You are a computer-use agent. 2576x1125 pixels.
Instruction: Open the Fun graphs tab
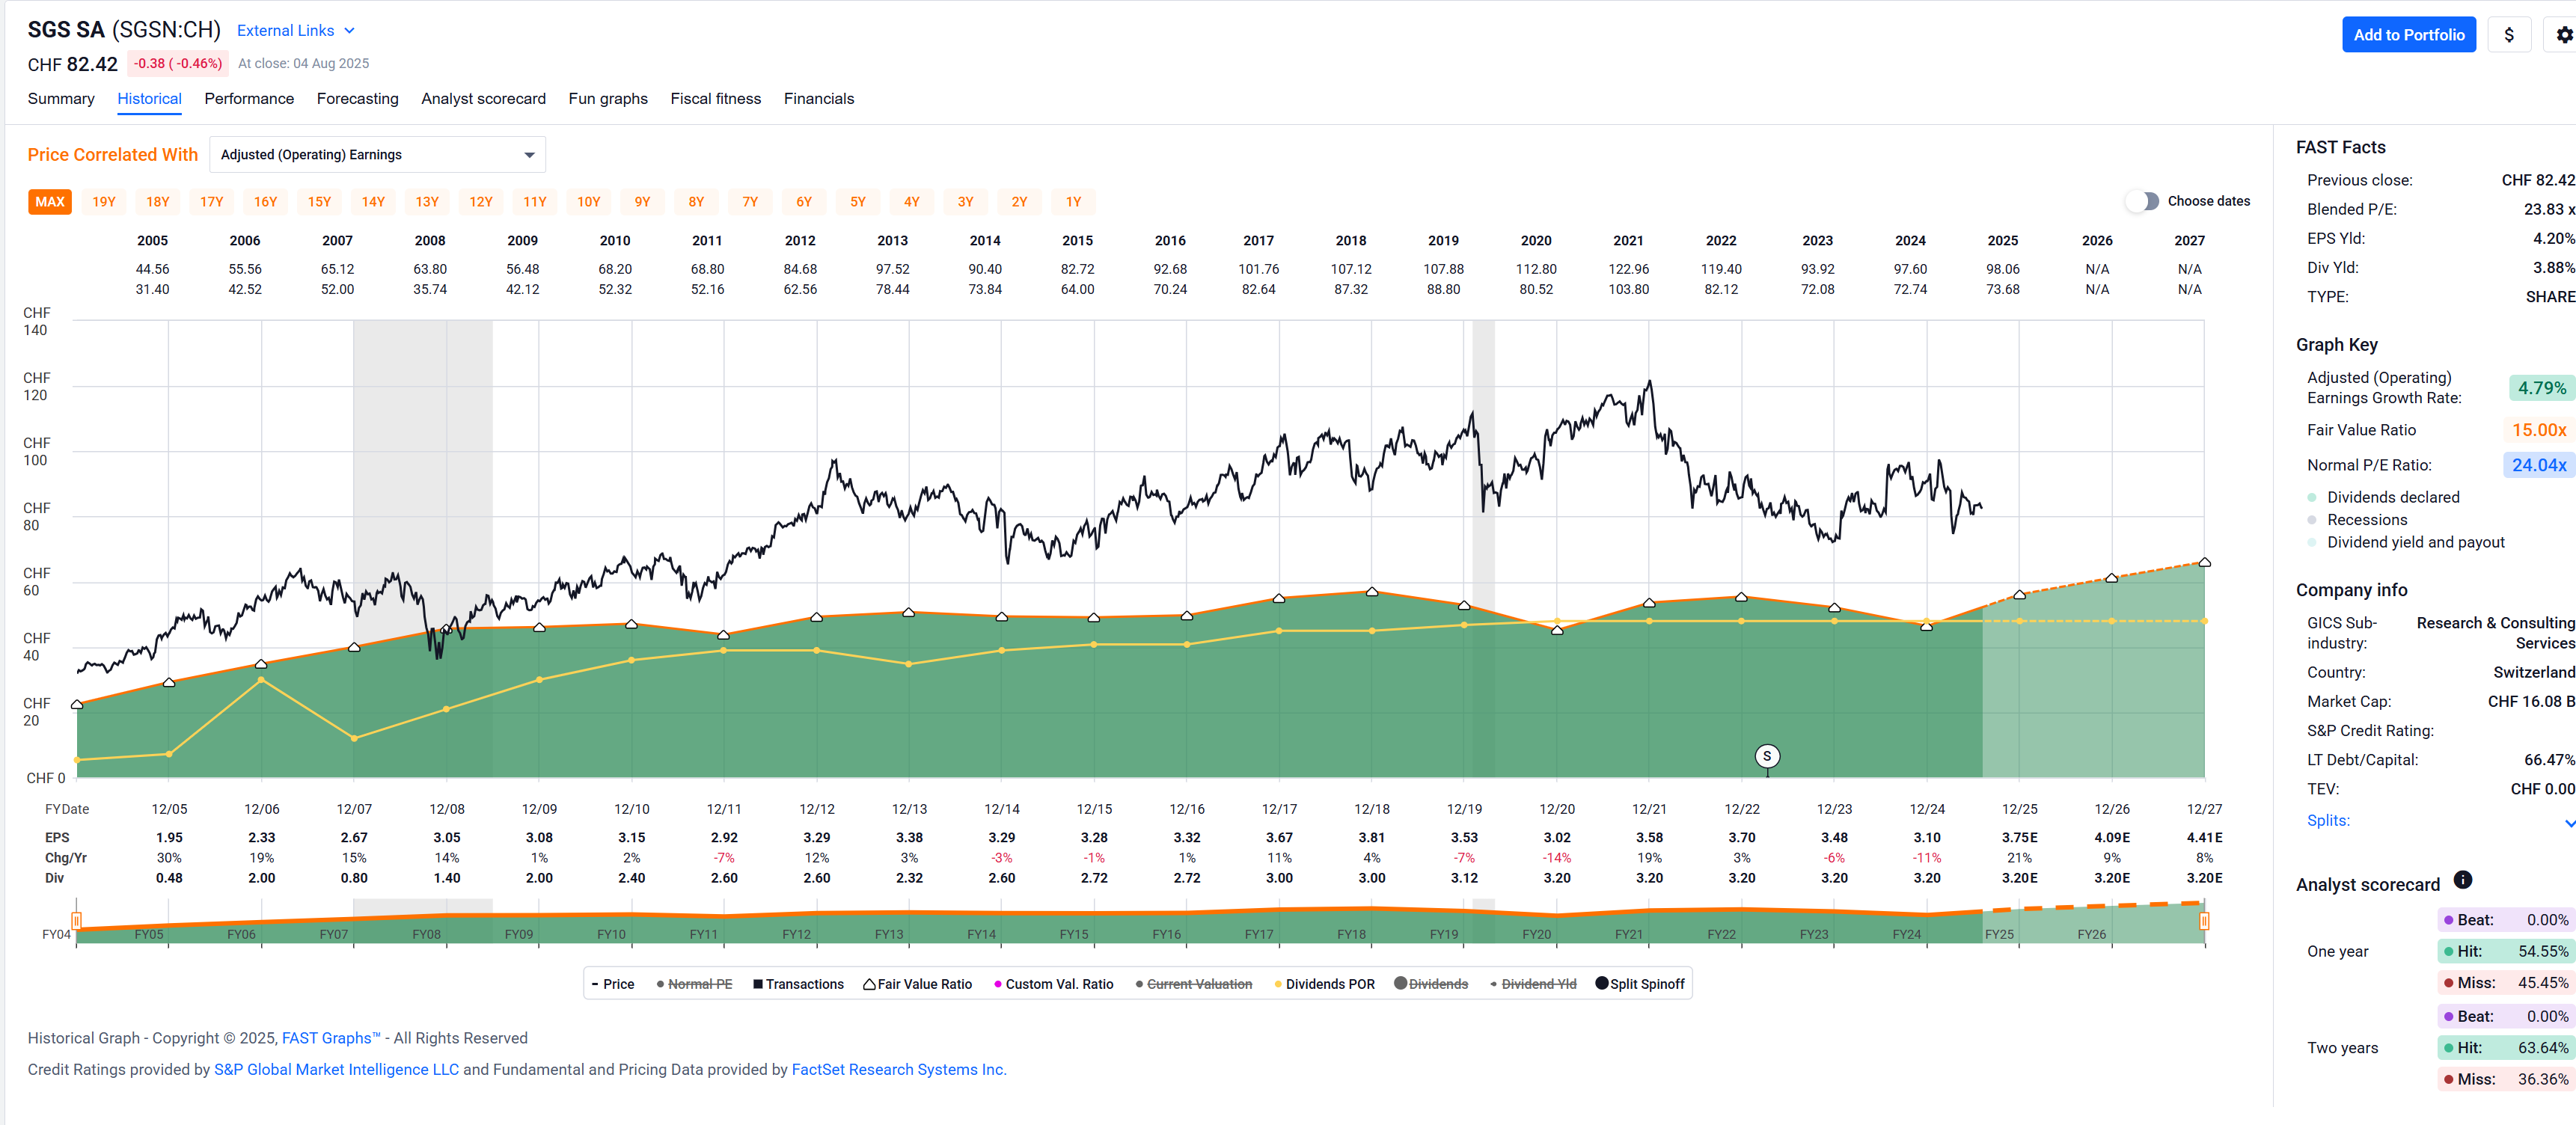(608, 99)
